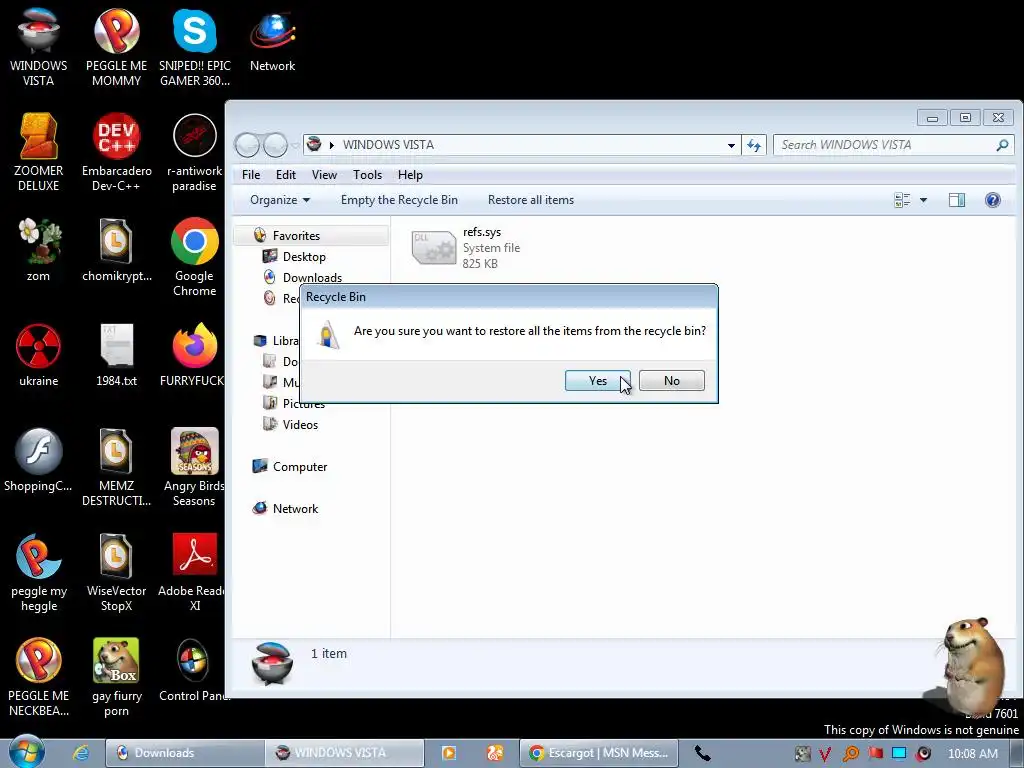The width and height of the screenshot is (1024, 768).
Task: Open the Edit menu
Action: [x=285, y=175]
